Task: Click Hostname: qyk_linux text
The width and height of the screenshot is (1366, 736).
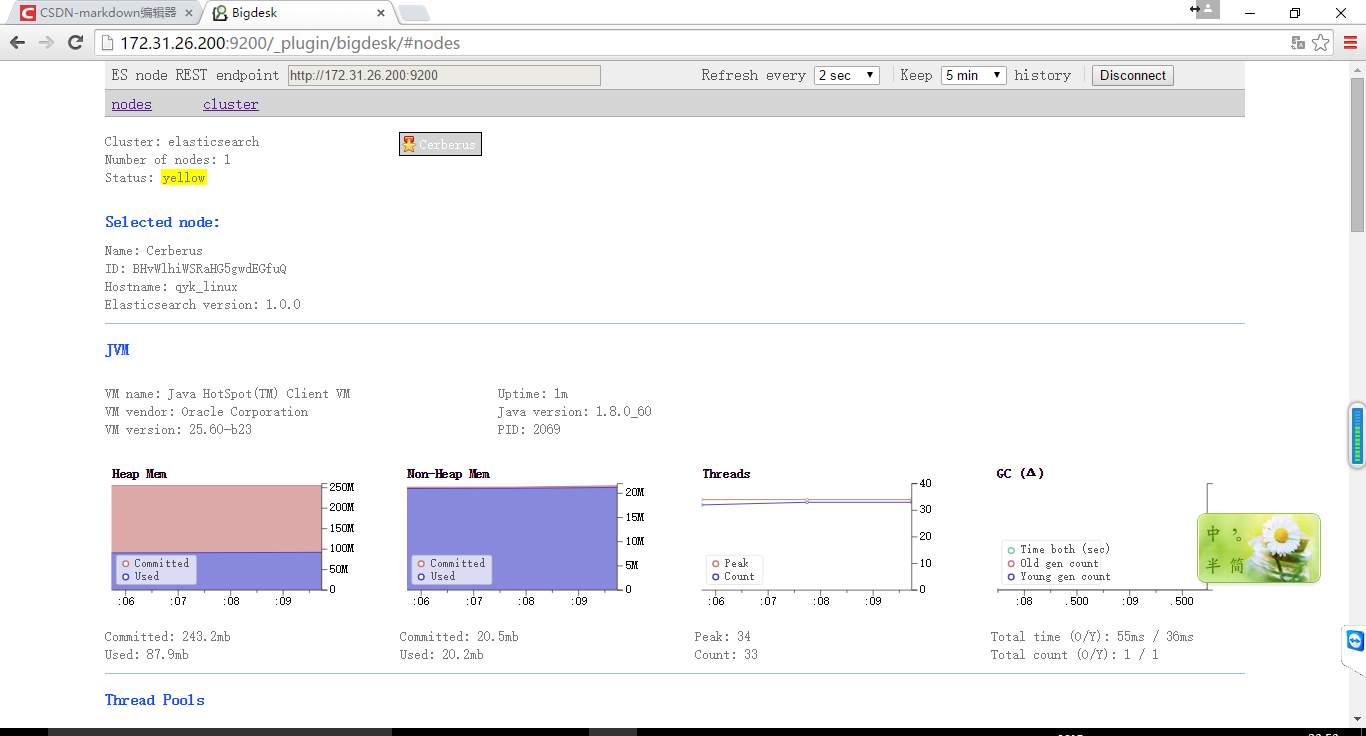Action: 171,287
